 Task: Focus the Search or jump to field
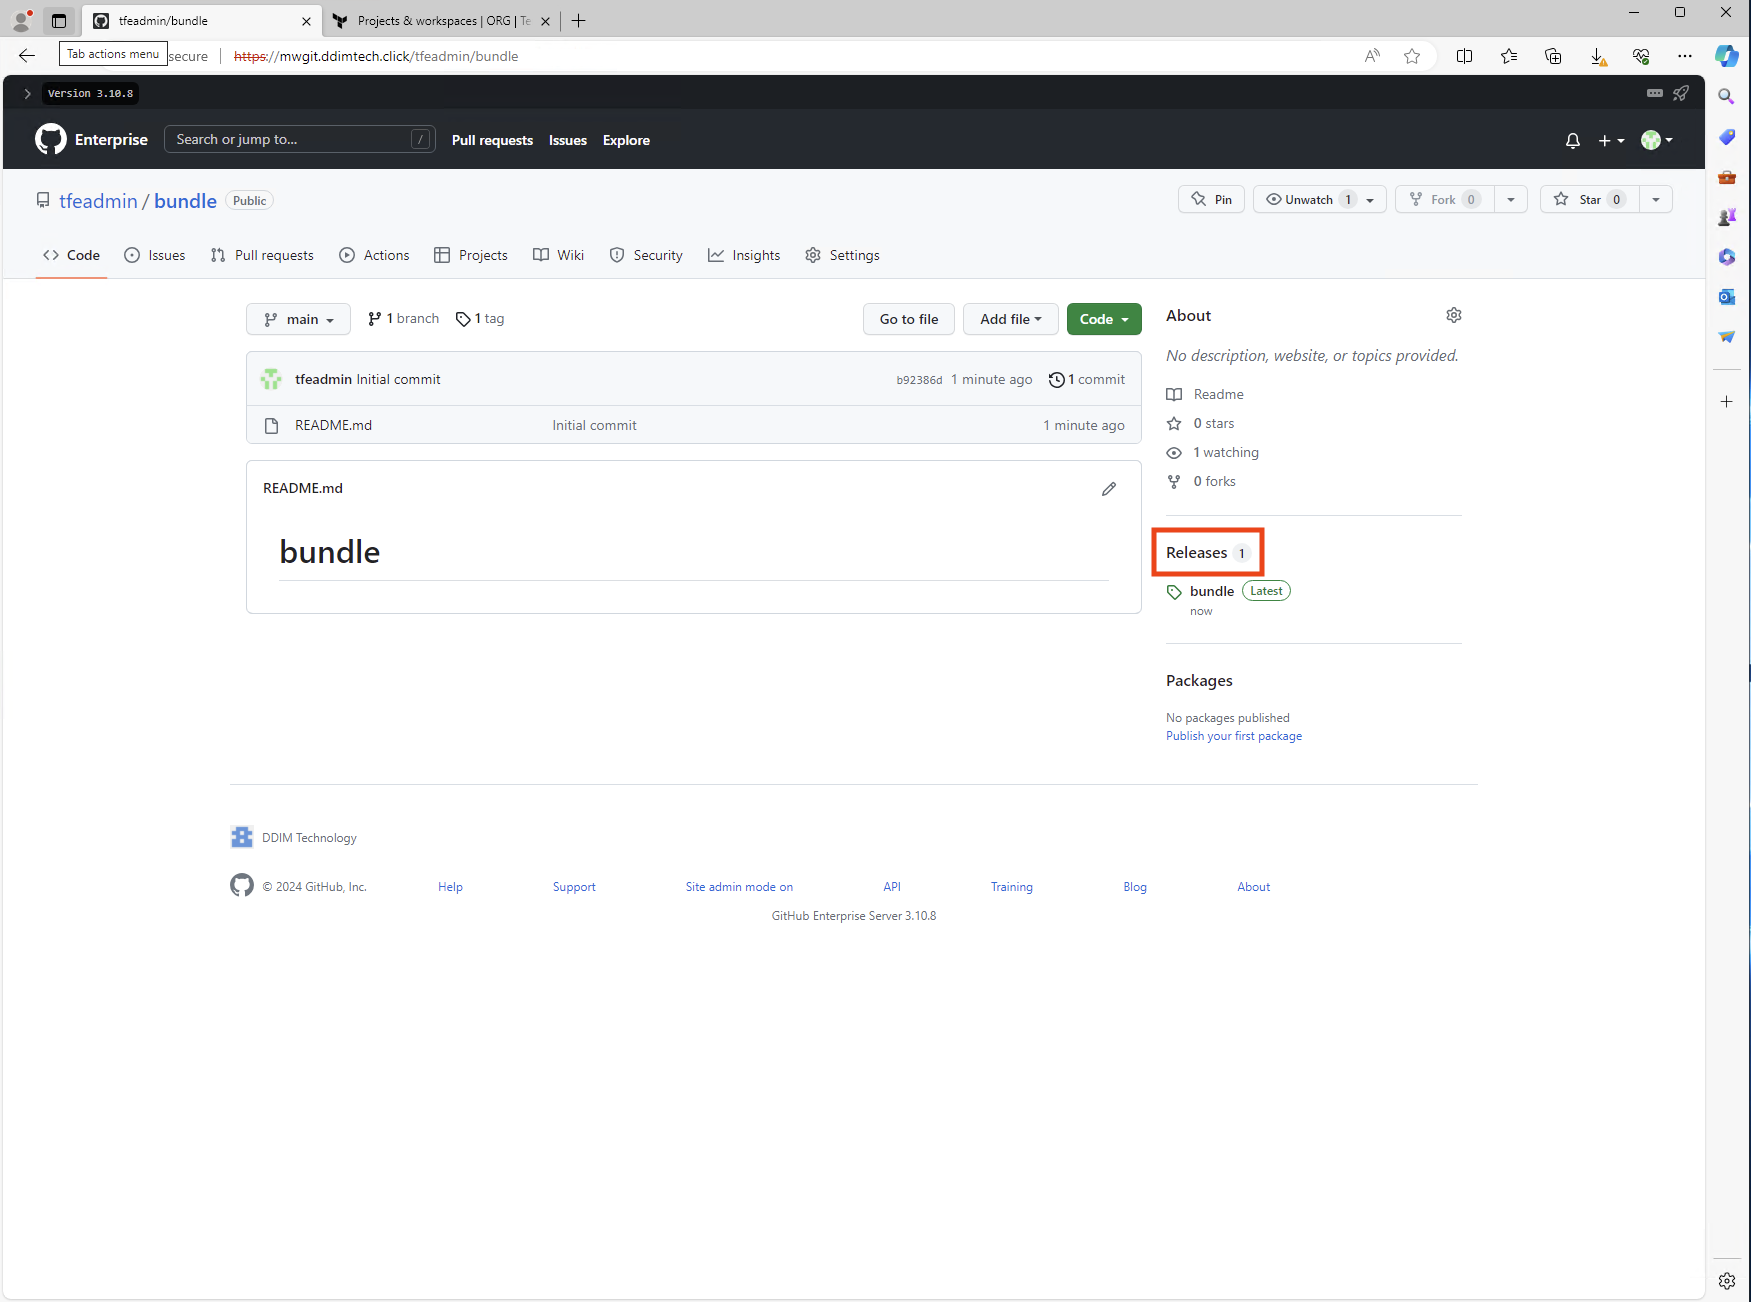[300, 139]
